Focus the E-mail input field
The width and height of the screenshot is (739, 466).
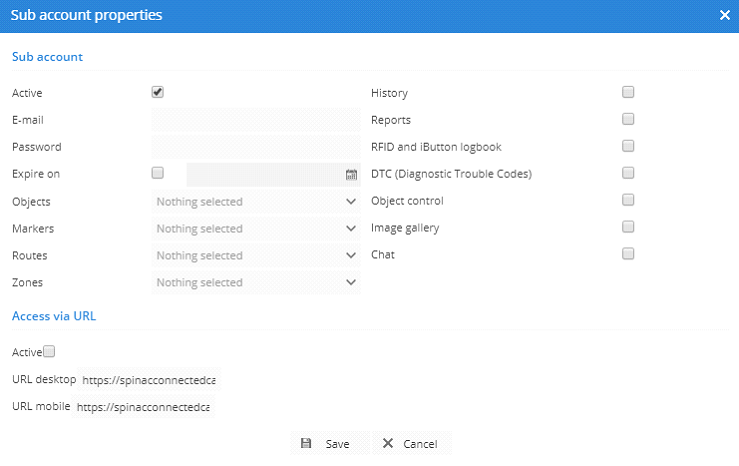pos(256,120)
